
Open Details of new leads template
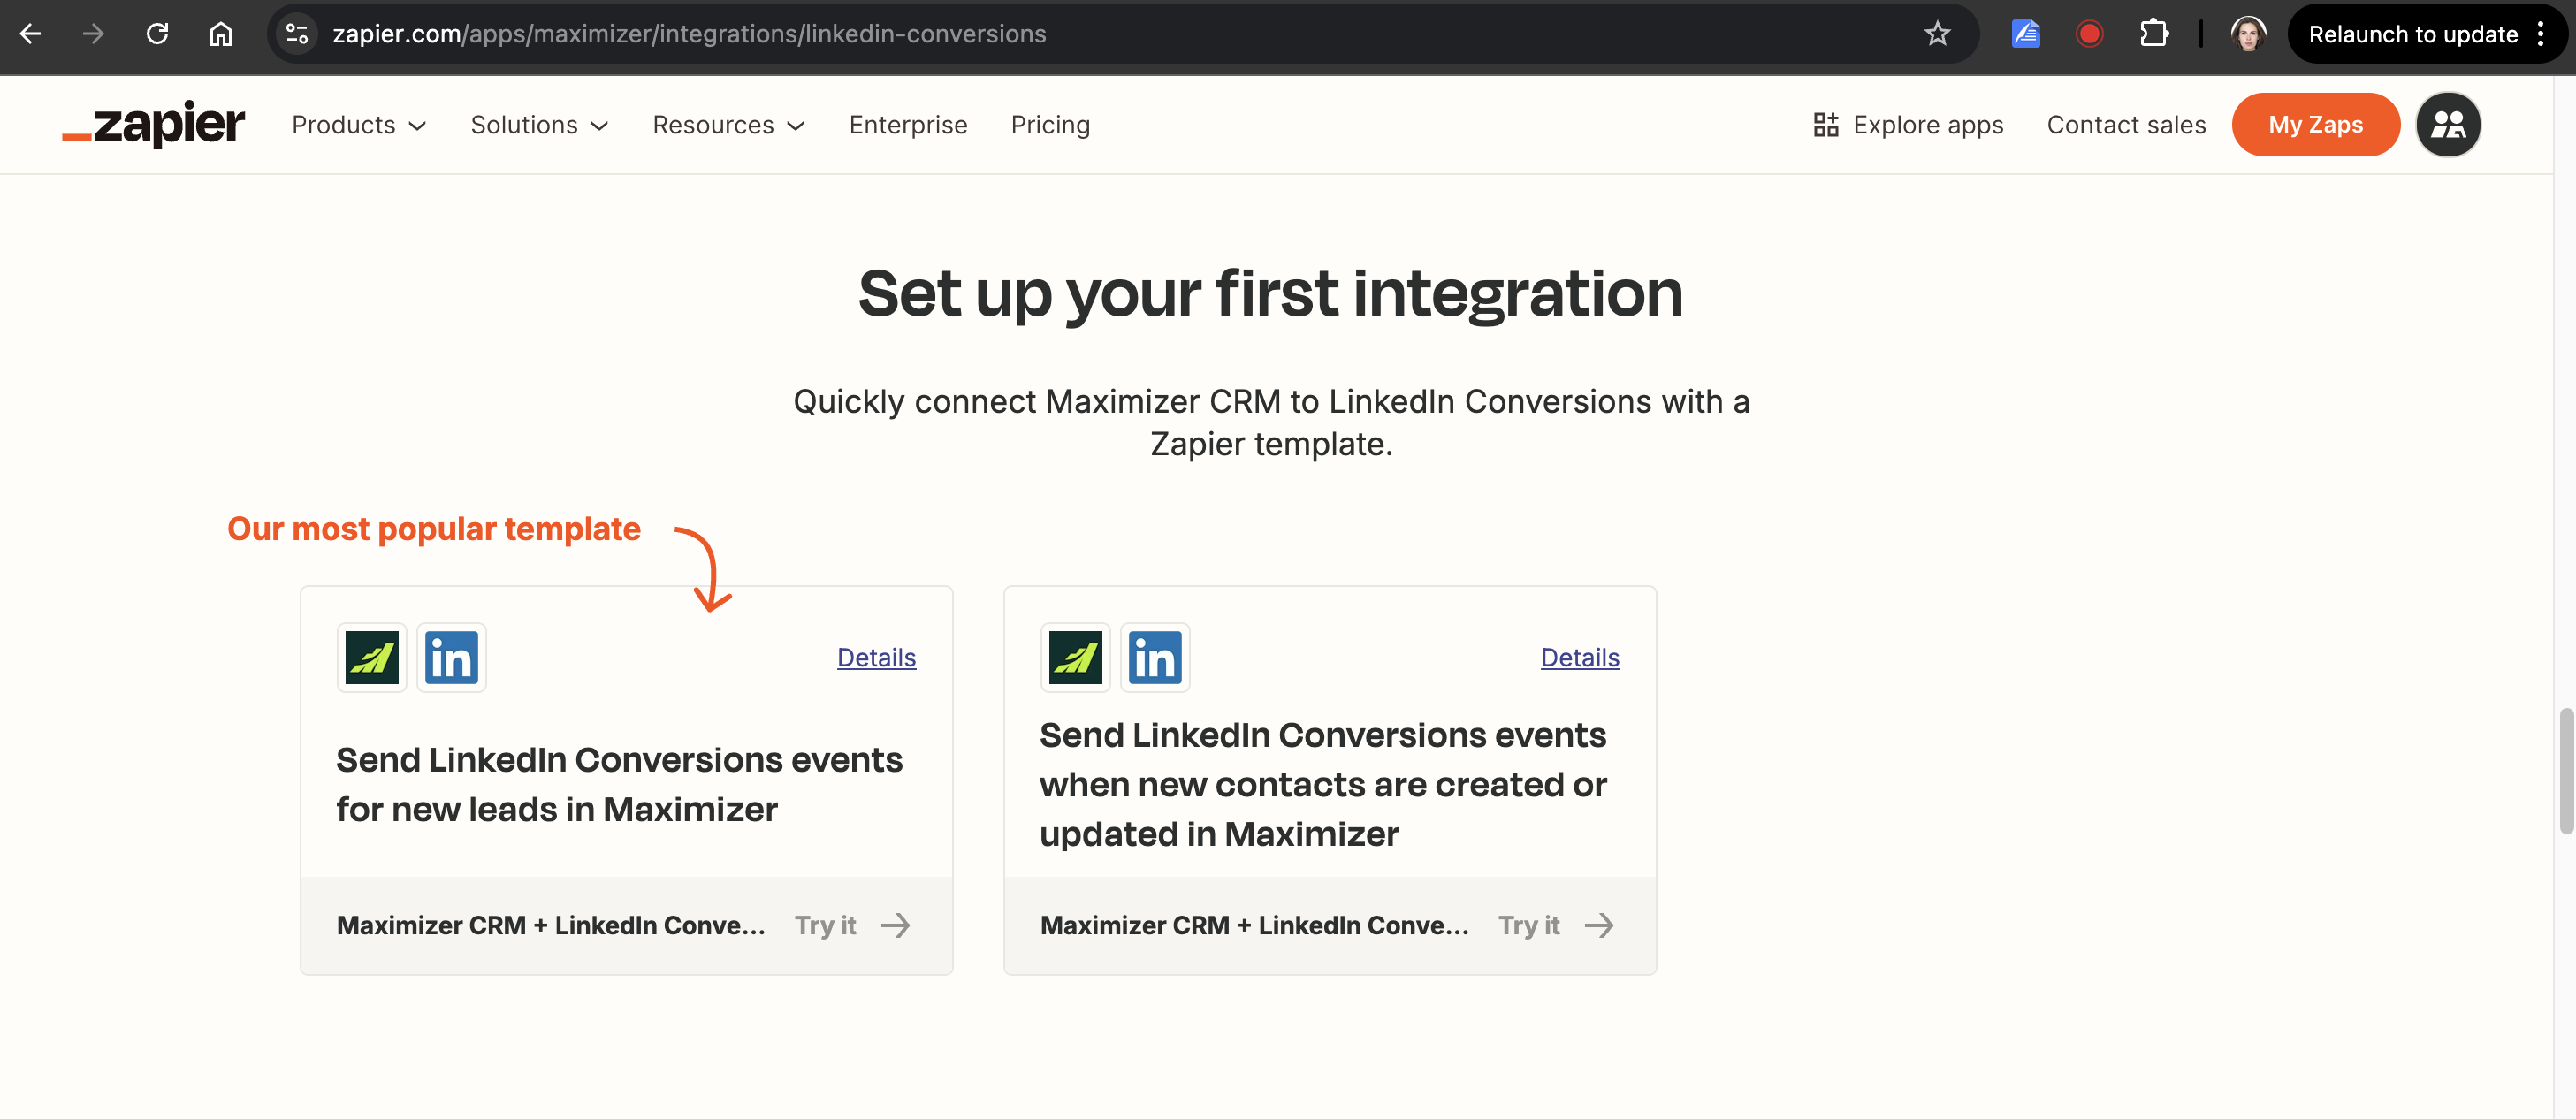click(876, 657)
